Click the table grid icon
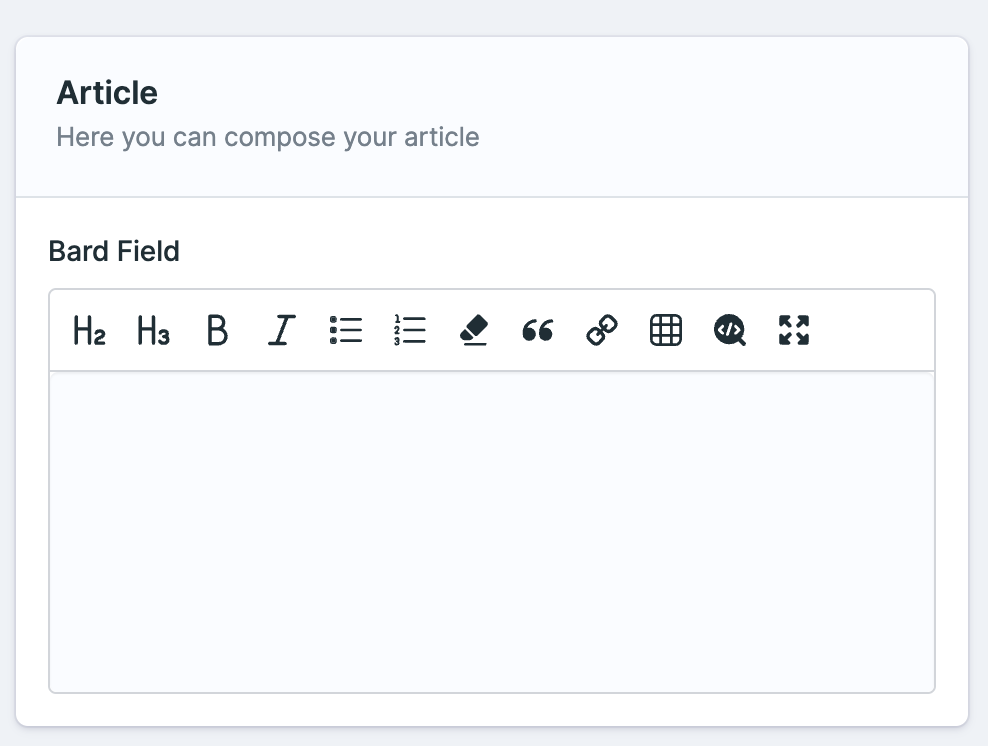 pos(665,330)
